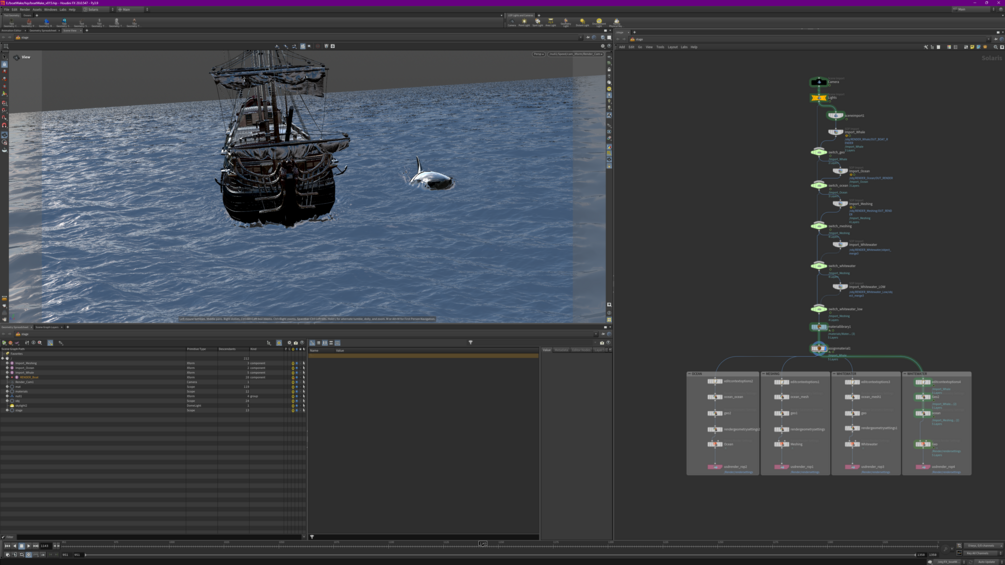Click the stage path in network editor pane
Viewport: 1005px width, 565px height.
pyautogui.click(x=639, y=39)
